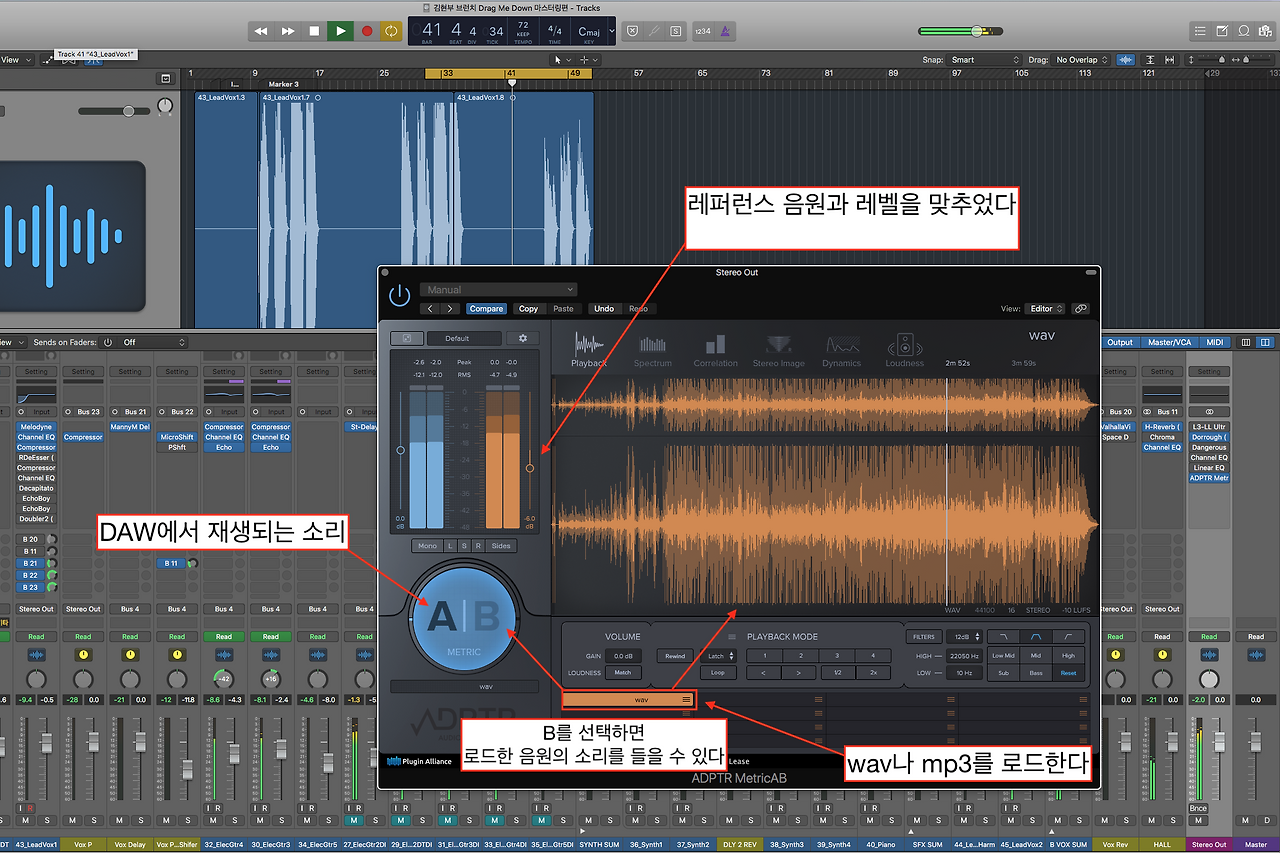Click the blue A level slider handle
The image size is (1280, 853).
401,451
